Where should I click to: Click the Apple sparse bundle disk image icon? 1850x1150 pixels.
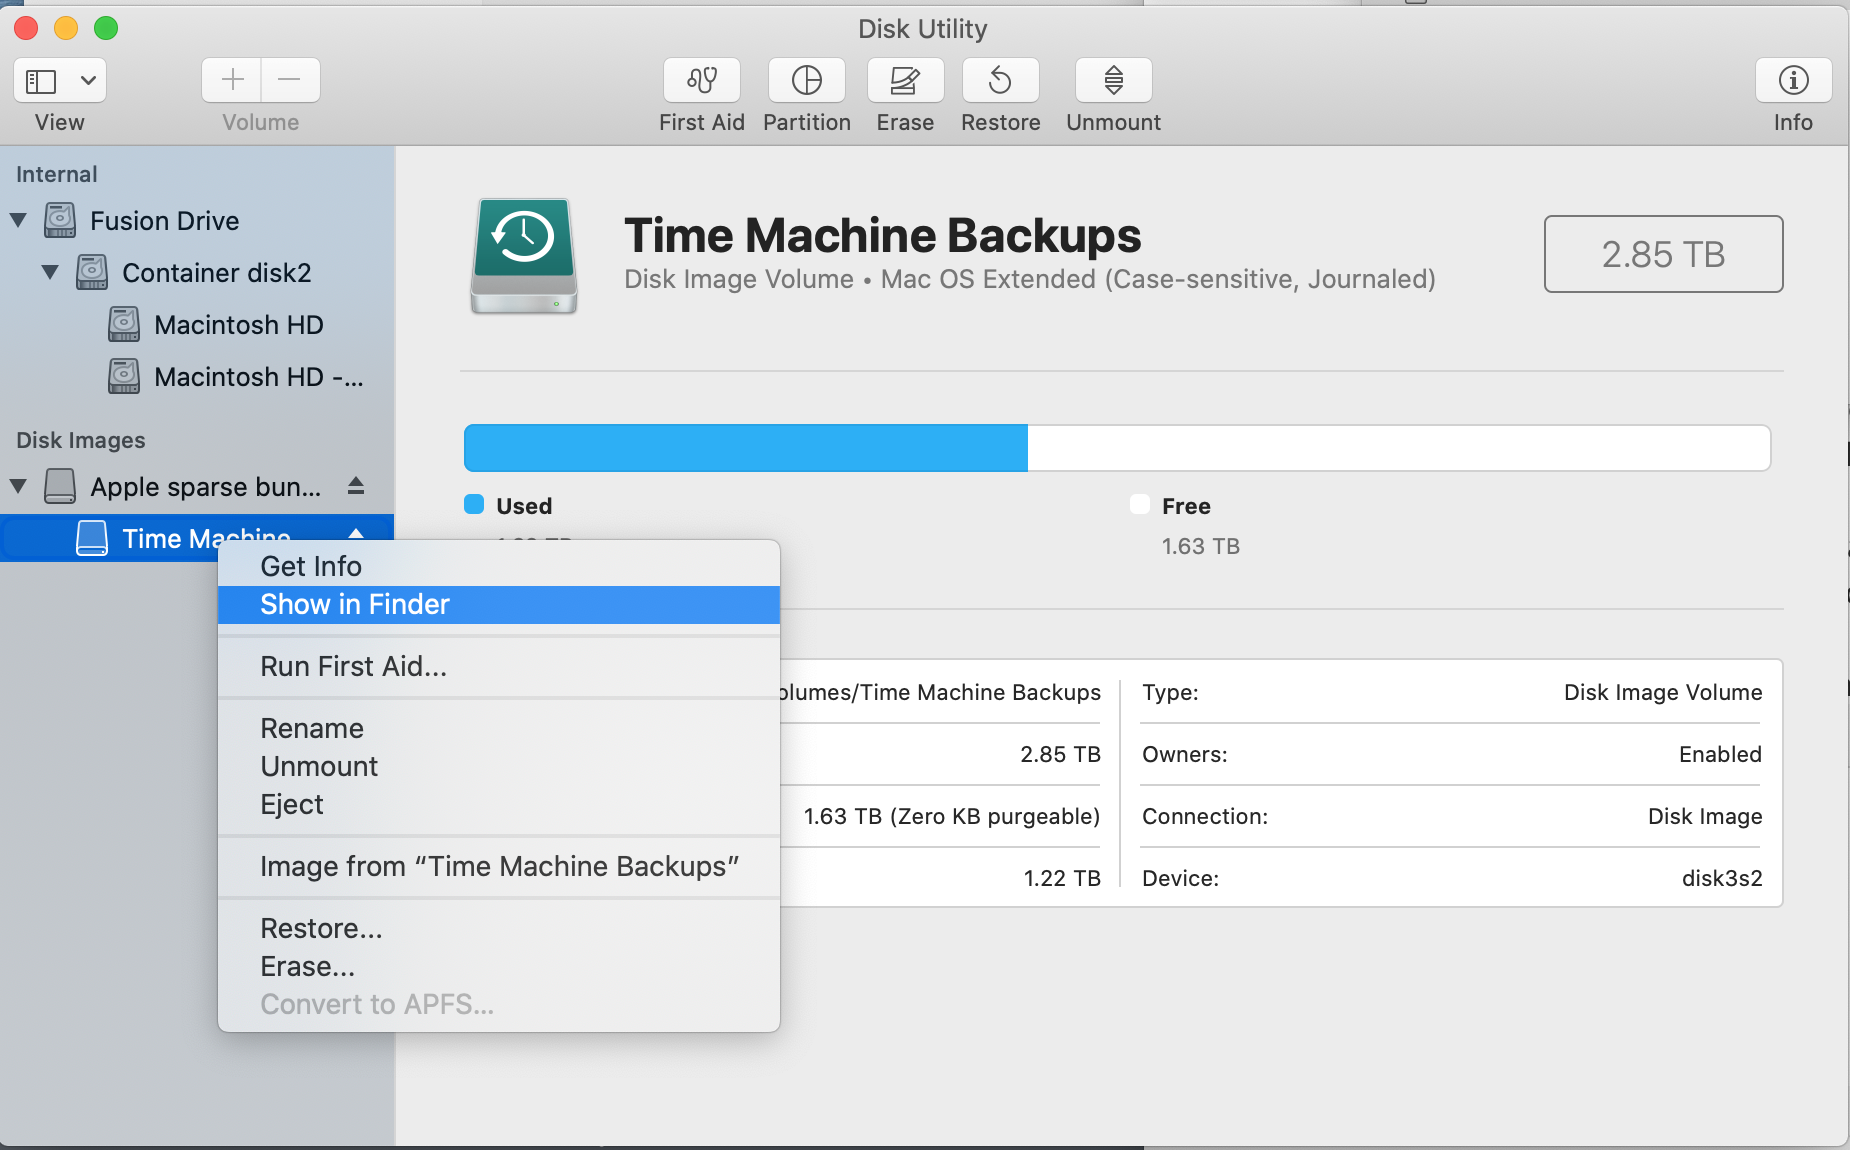[60, 486]
